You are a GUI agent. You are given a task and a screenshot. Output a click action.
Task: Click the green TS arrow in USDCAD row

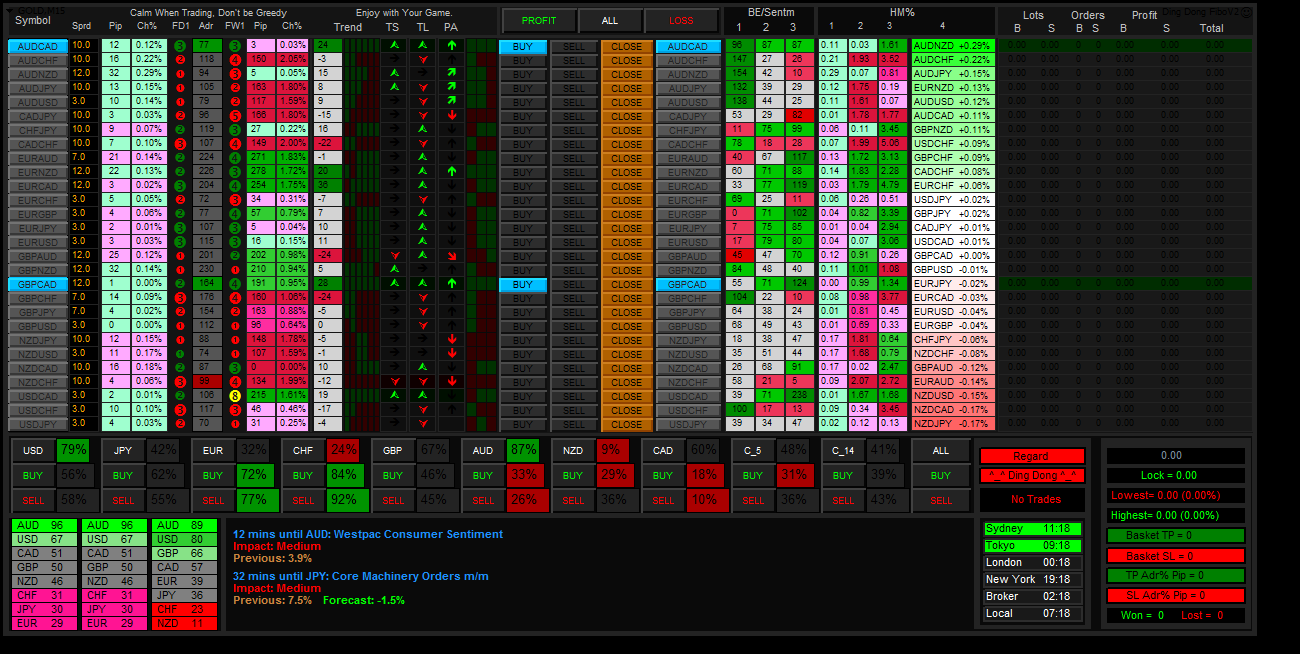coord(393,396)
